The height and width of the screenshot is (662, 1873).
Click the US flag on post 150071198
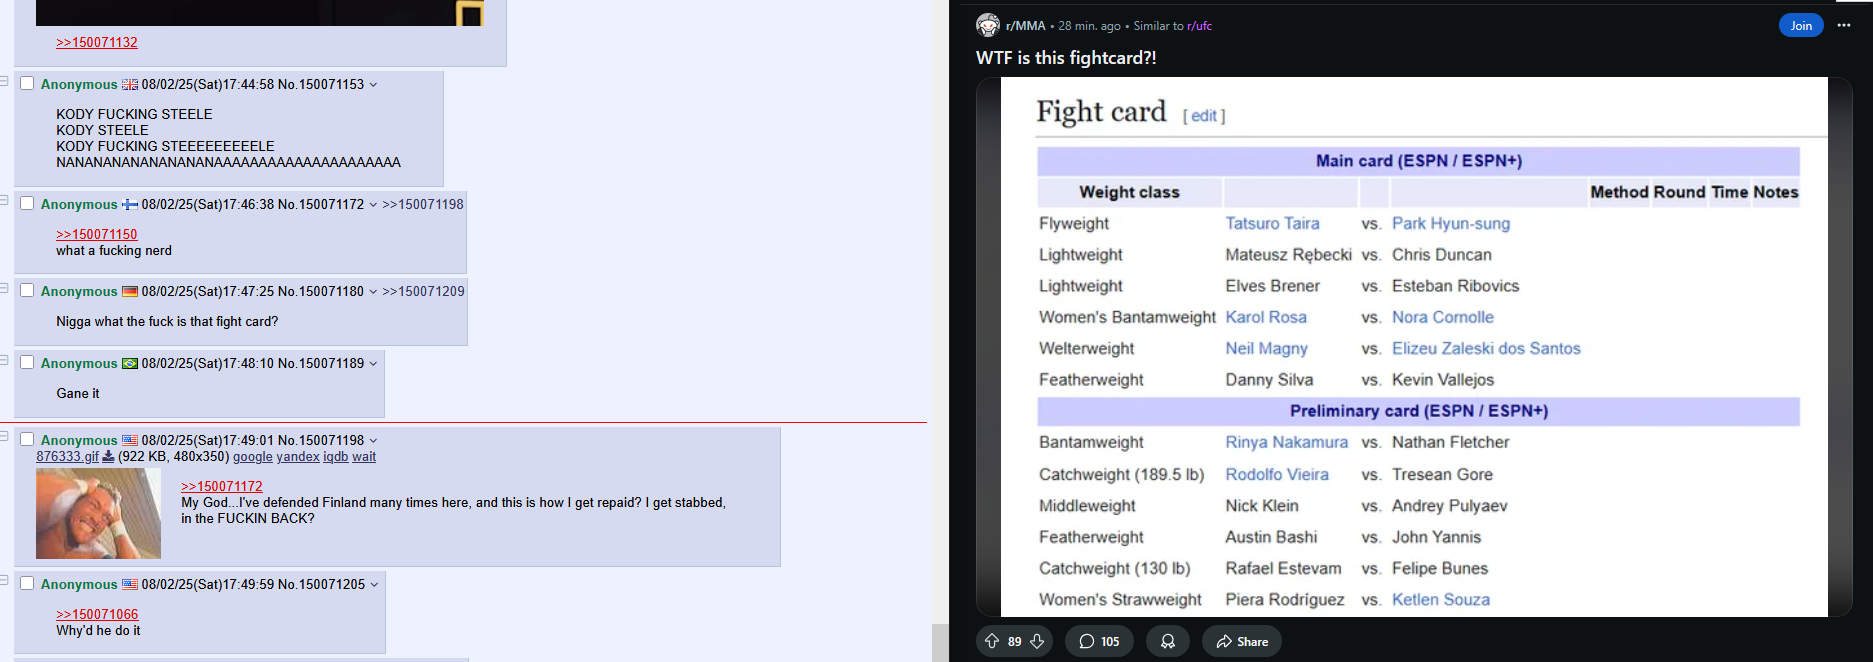coord(130,440)
